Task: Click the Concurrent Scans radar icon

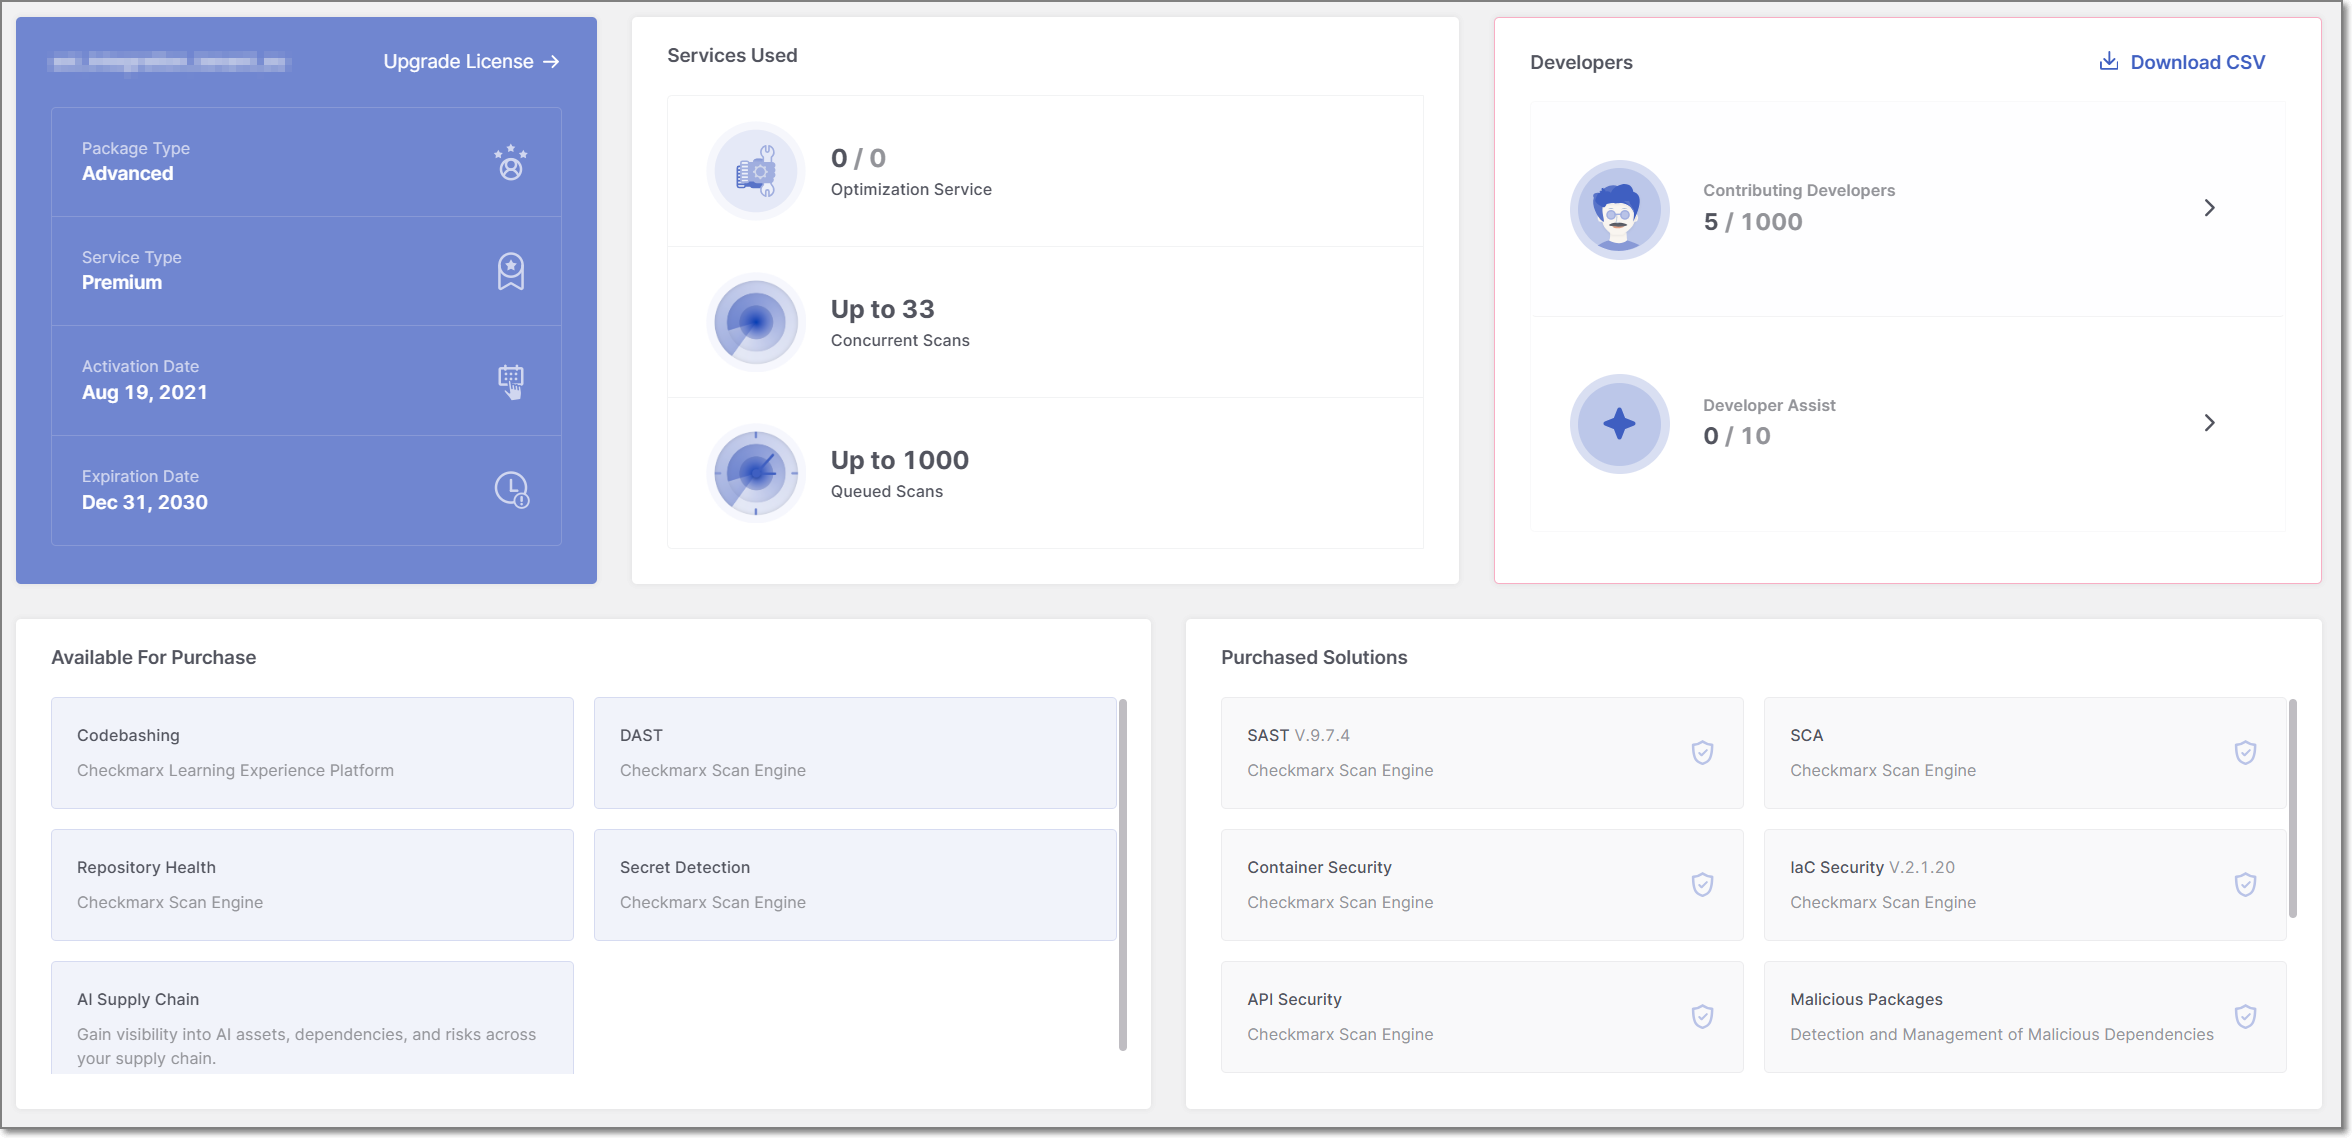Action: coord(756,322)
